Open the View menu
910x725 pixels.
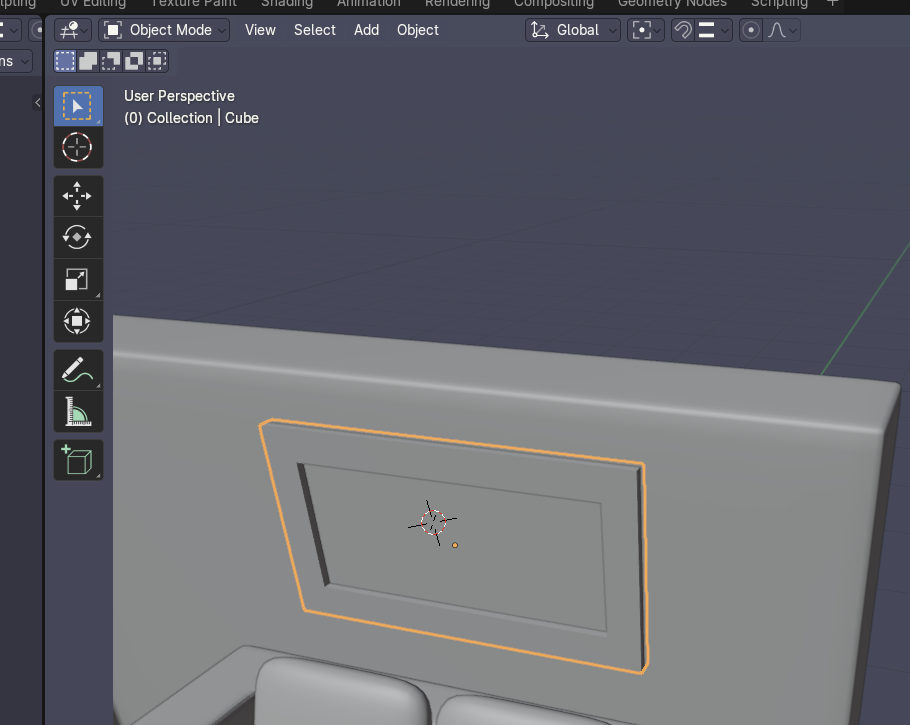click(260, 30)
